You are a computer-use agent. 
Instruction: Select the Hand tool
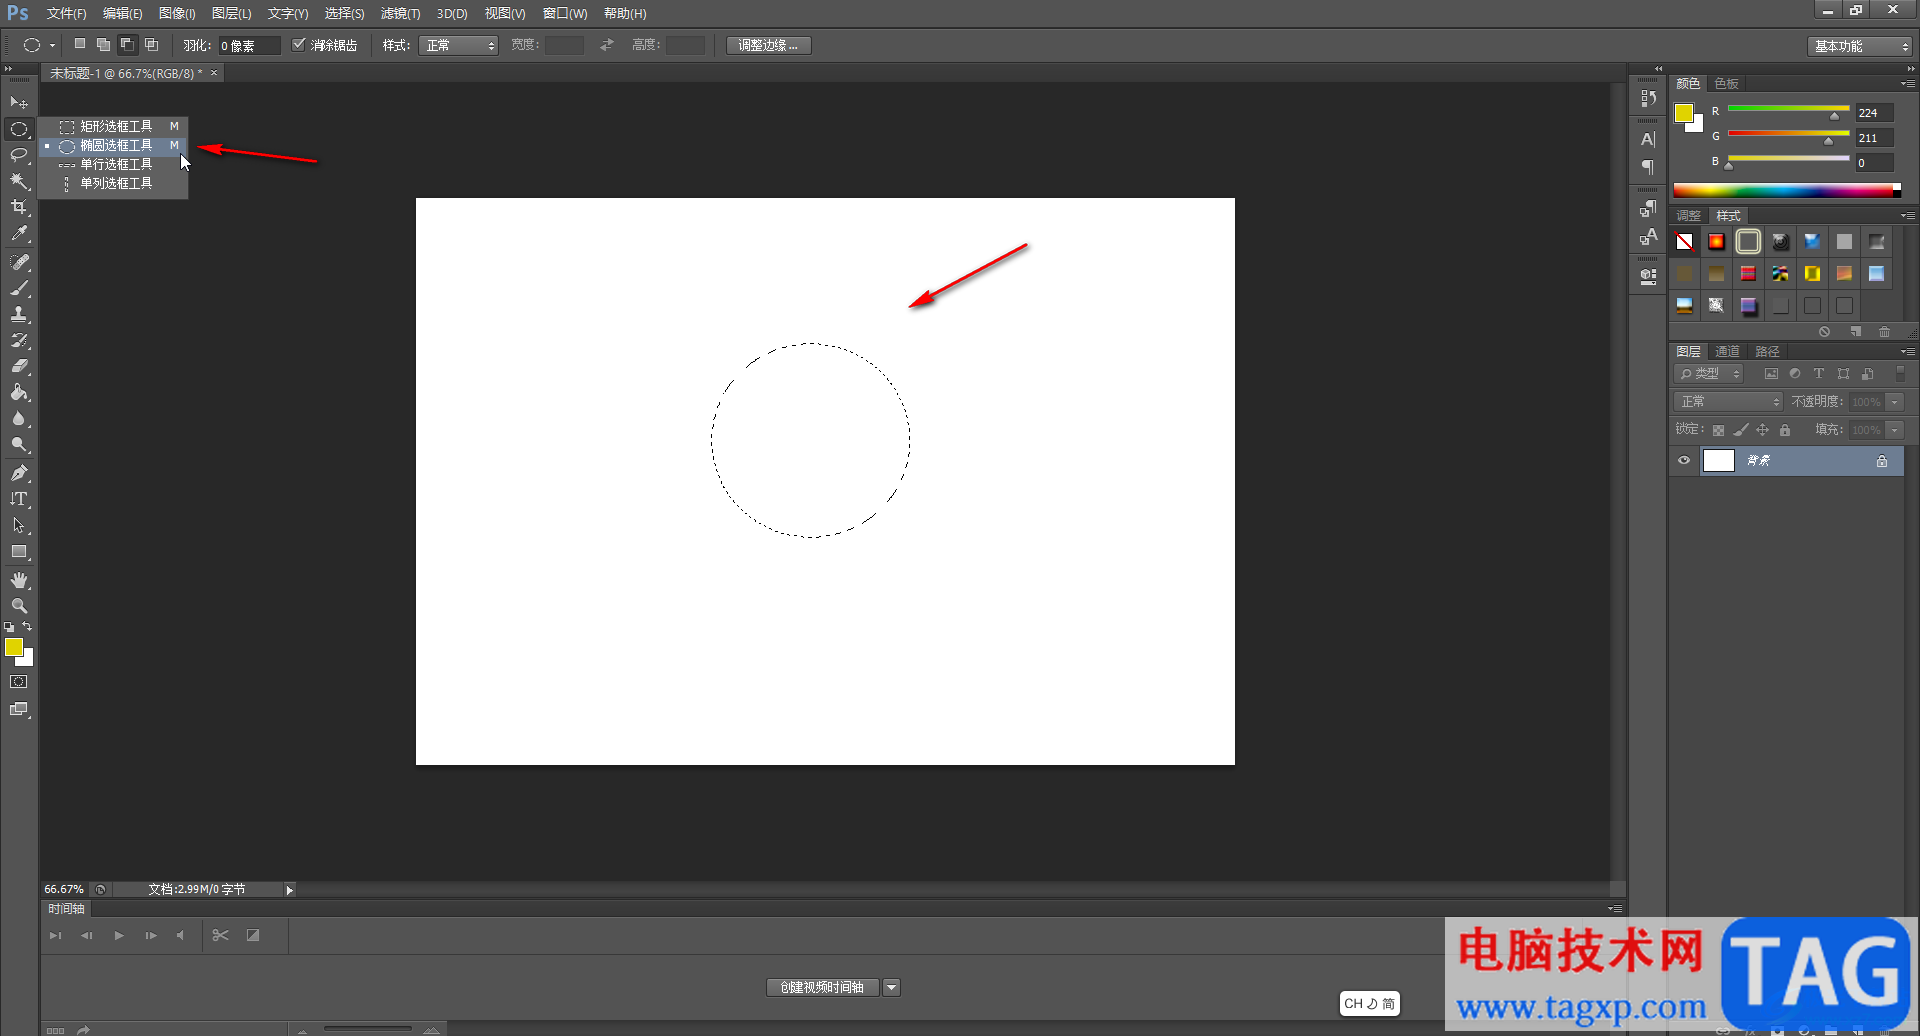click(x=19, y=580)
